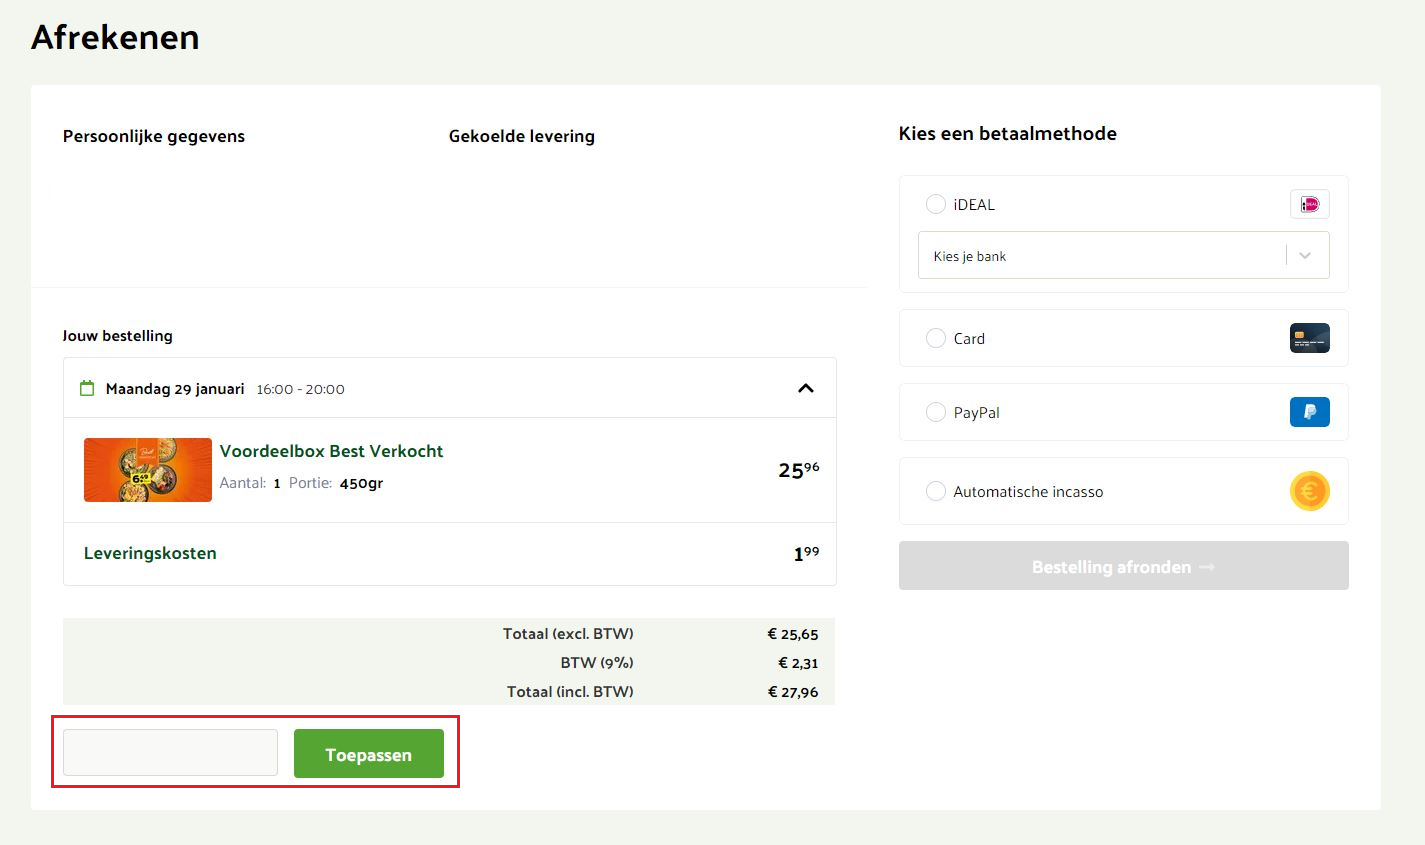This screenshot has height=845, width=1425.
Task: Click the PayPal logo icon
Action: click(x=1309, y=412)
